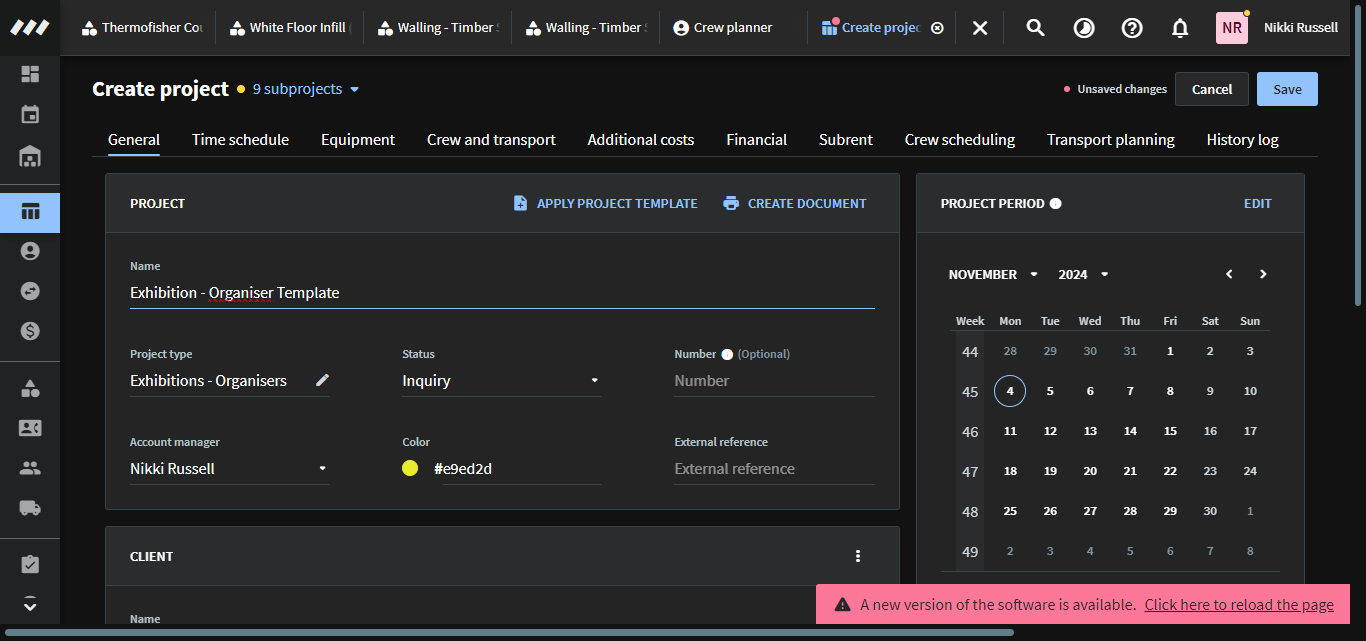Open the truck vehicles icon in sidebar
Screen dimensions: 1366x641
coord(30,508)
